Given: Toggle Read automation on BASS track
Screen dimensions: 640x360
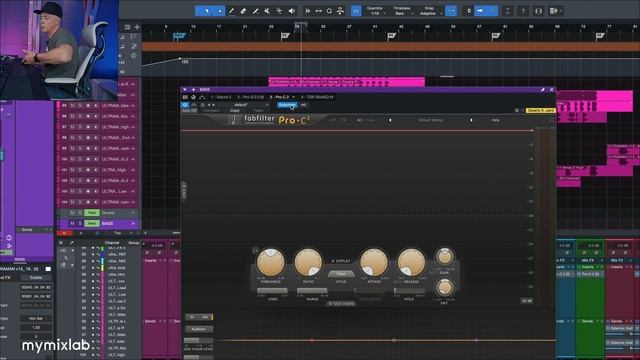Looking at the screenshot, I should click(x=92, y=223).
